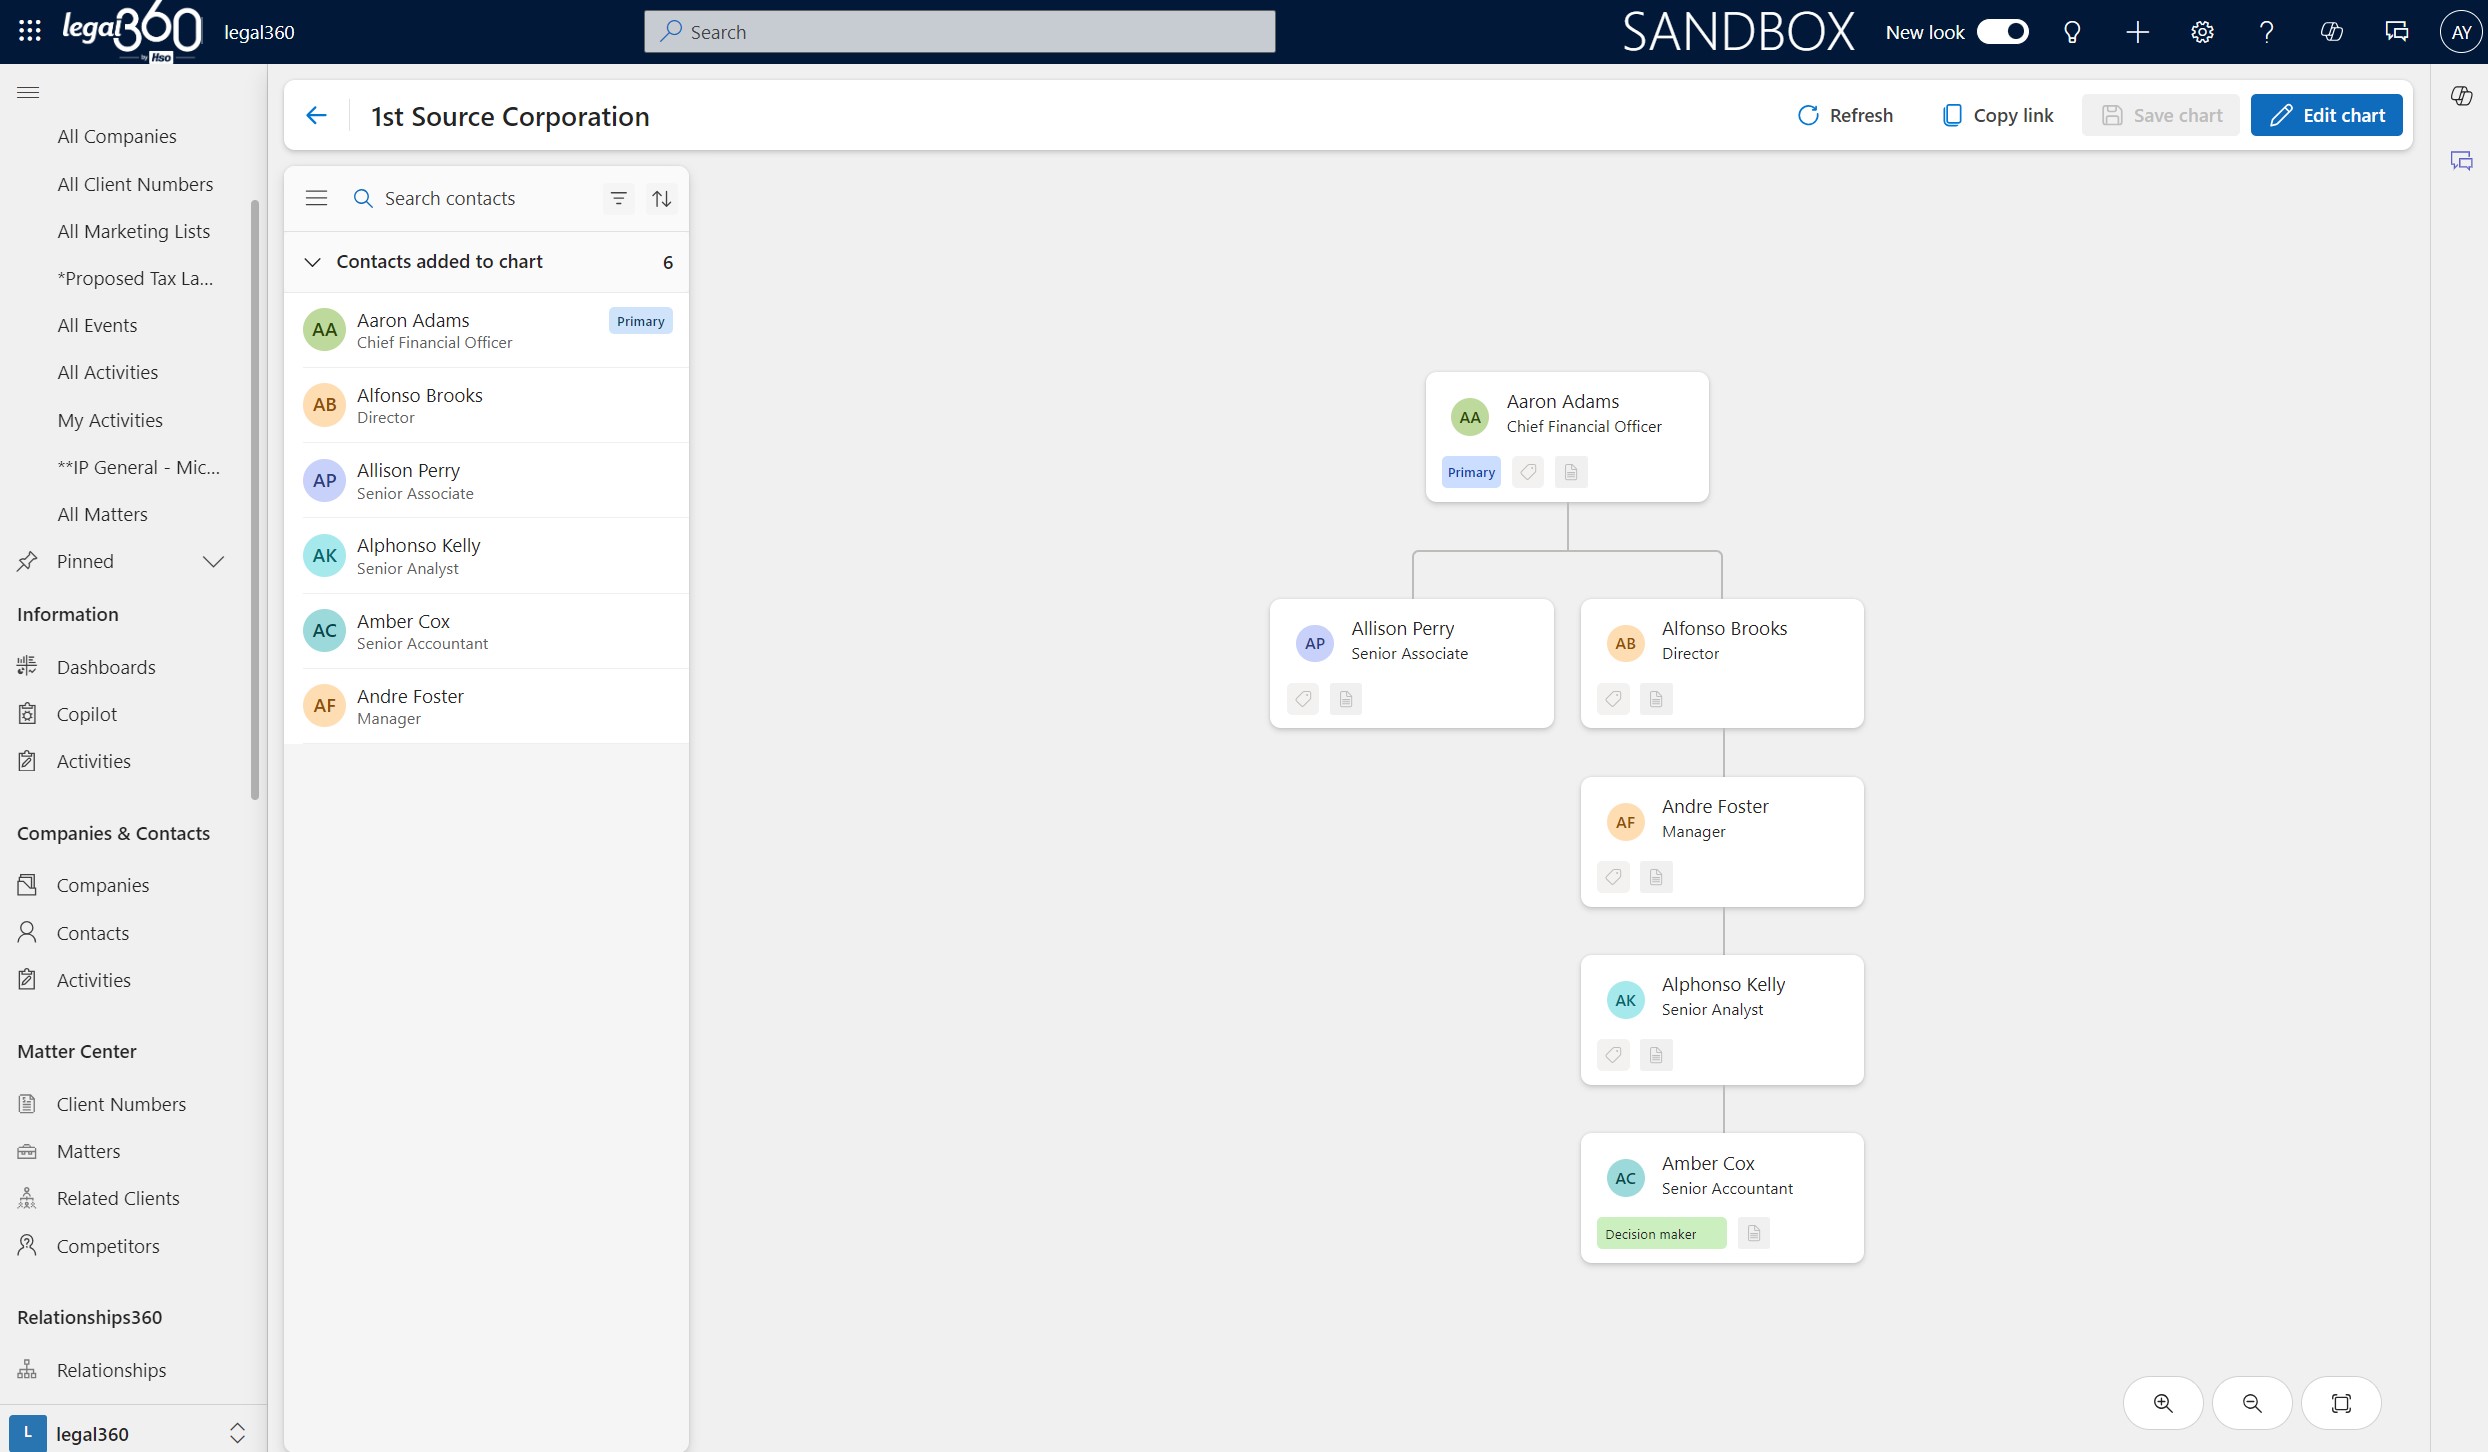Open Matters in navigation
This screenshot has width=2488, height=1452.
pos(88,1151)
